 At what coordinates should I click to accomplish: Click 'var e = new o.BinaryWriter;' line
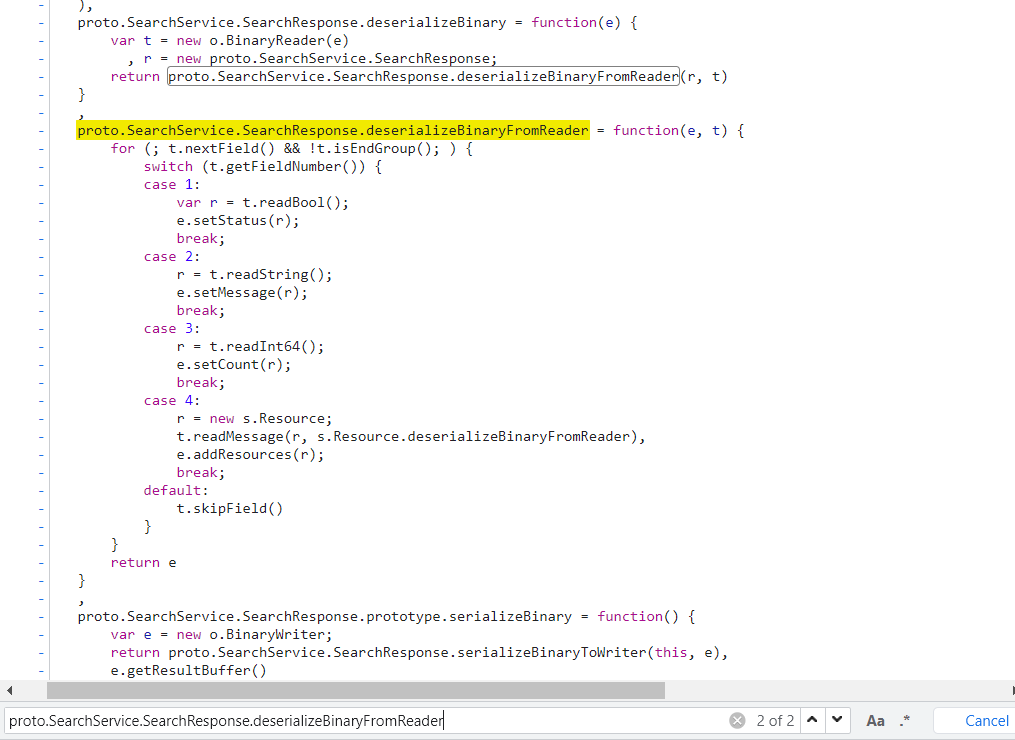pyautogui.click(x=221, y=634)
